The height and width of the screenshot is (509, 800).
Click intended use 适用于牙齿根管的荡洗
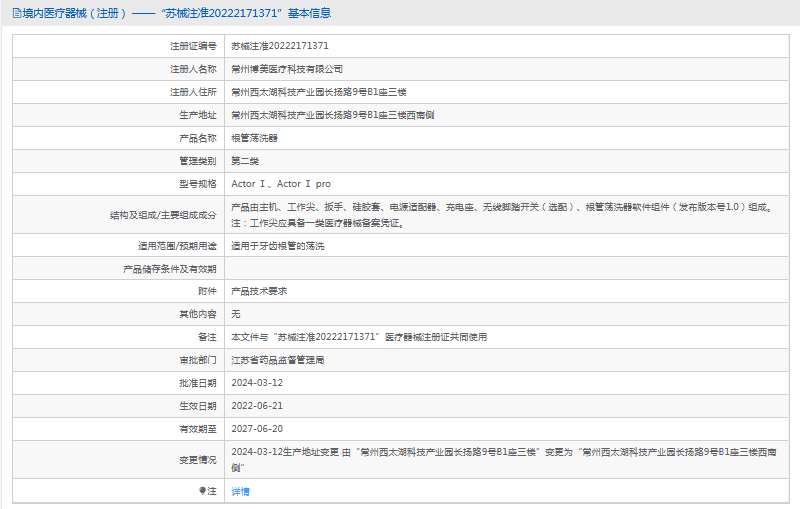pos(278,246)
